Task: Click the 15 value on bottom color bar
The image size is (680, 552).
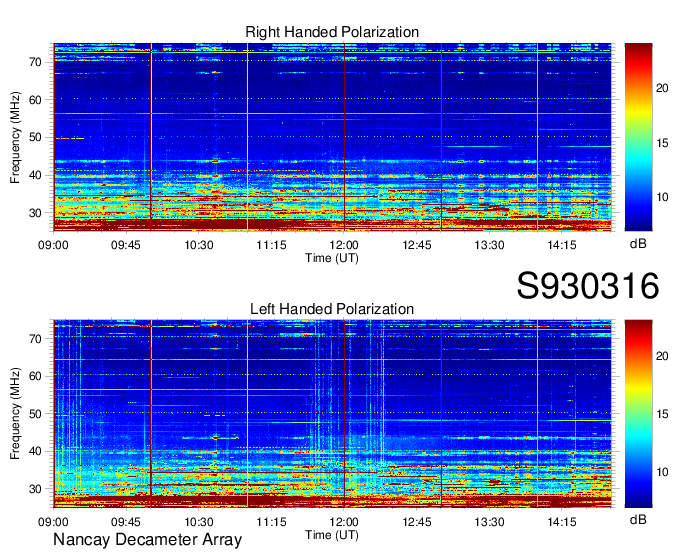Action: [662, 414]
